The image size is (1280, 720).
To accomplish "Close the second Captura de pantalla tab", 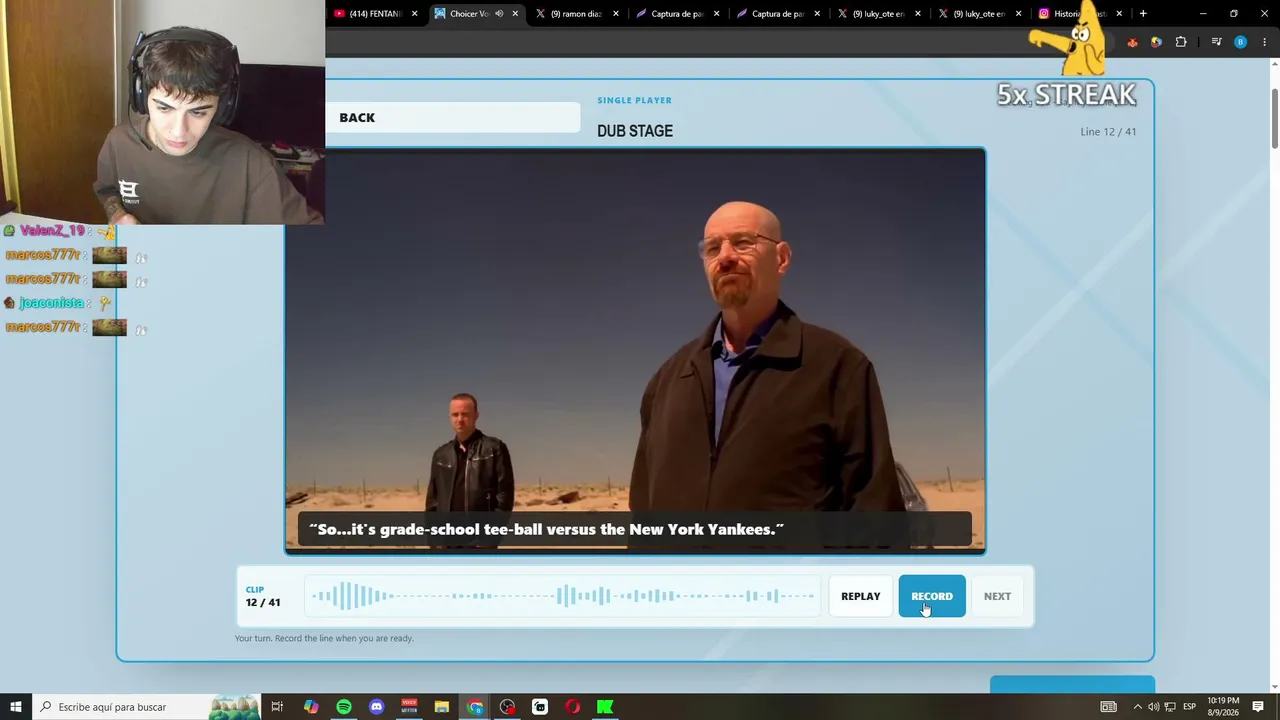I will (817, 14).
